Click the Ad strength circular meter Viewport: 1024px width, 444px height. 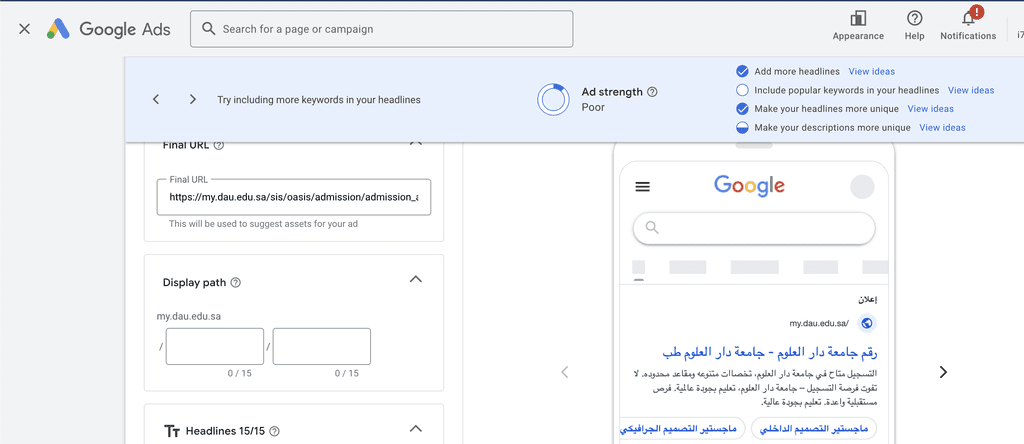pyautogui.click(x=554, y=100)
